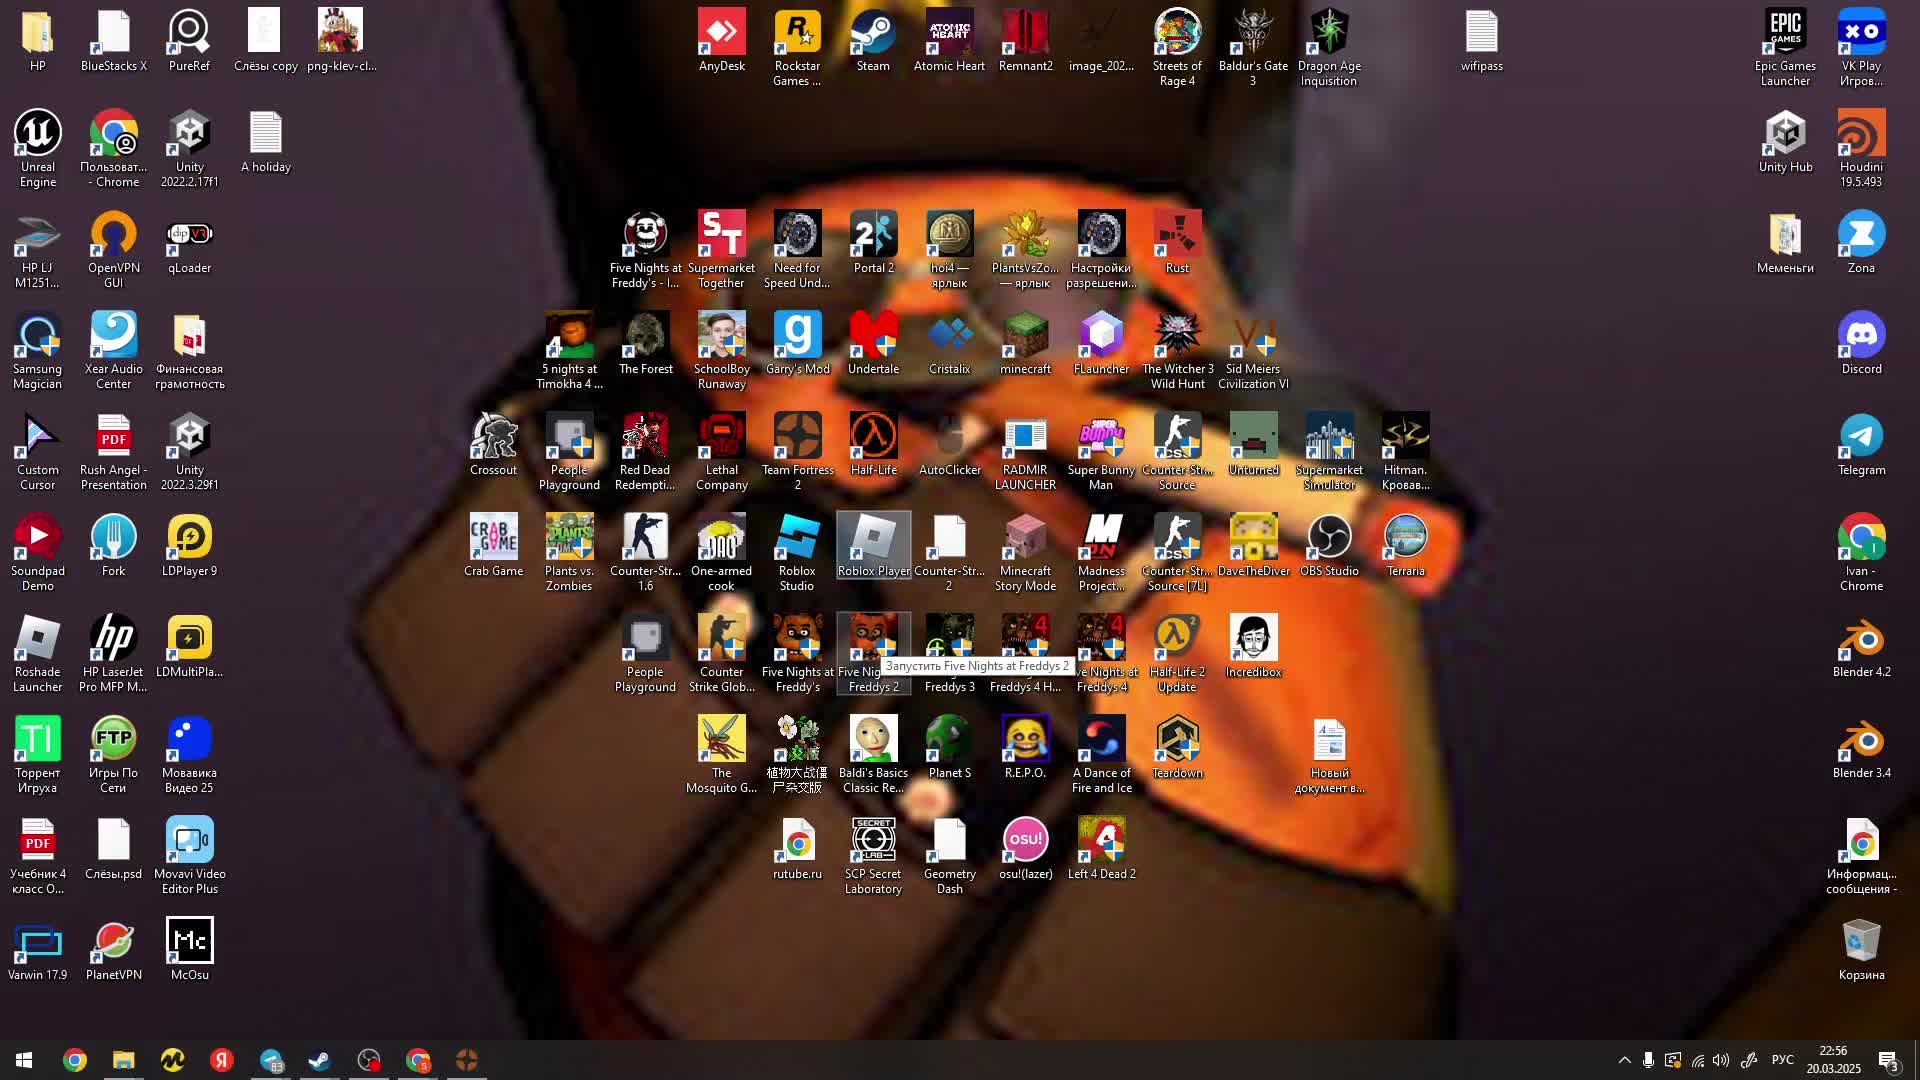
Task: Select the Terraria game shortcut
Action: click(1405, 538)
